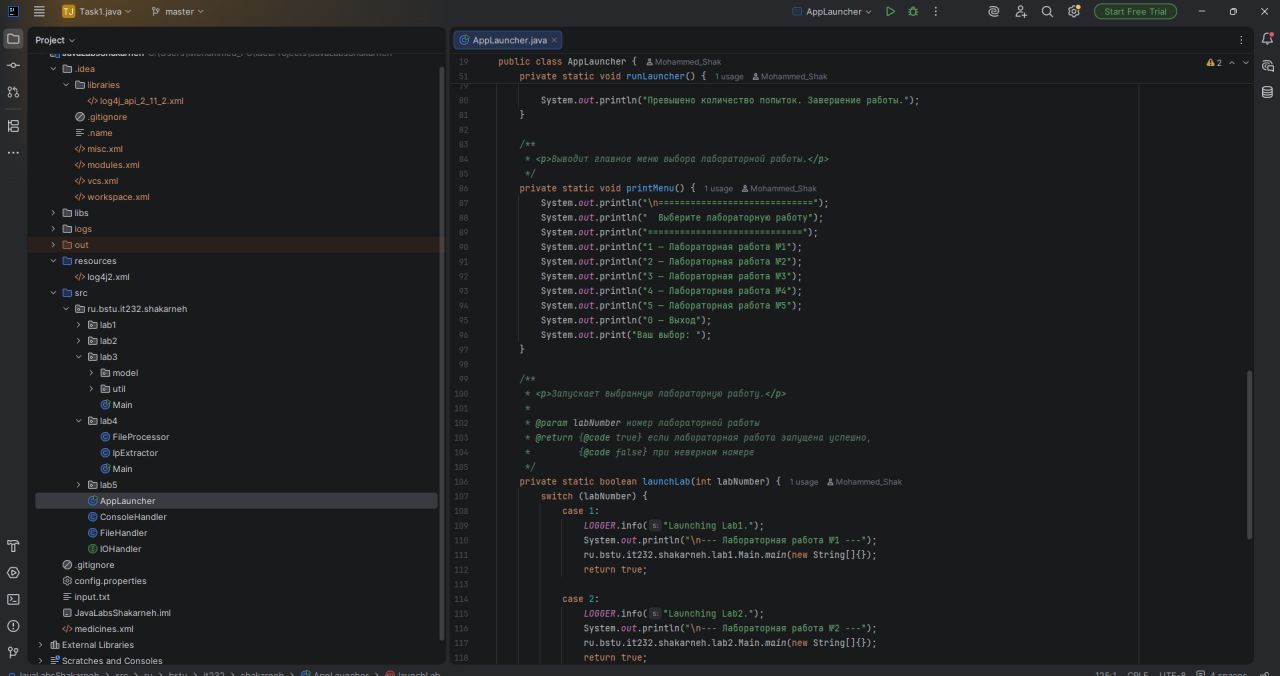Image resolution: width=1280 pixels, height=676 pixels.
Task: Show more tool windows ellipsis
Action: [x=13, y=153]
